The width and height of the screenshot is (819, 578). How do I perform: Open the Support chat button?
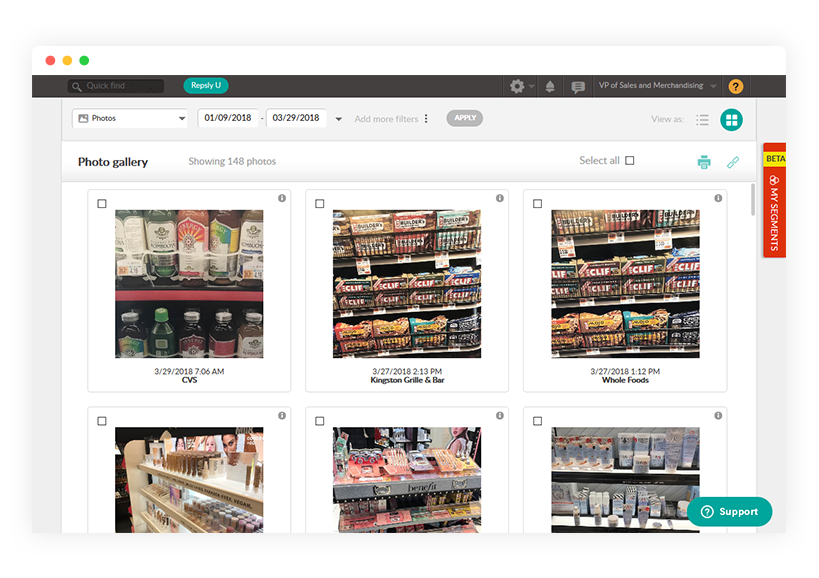pos(729,511)
